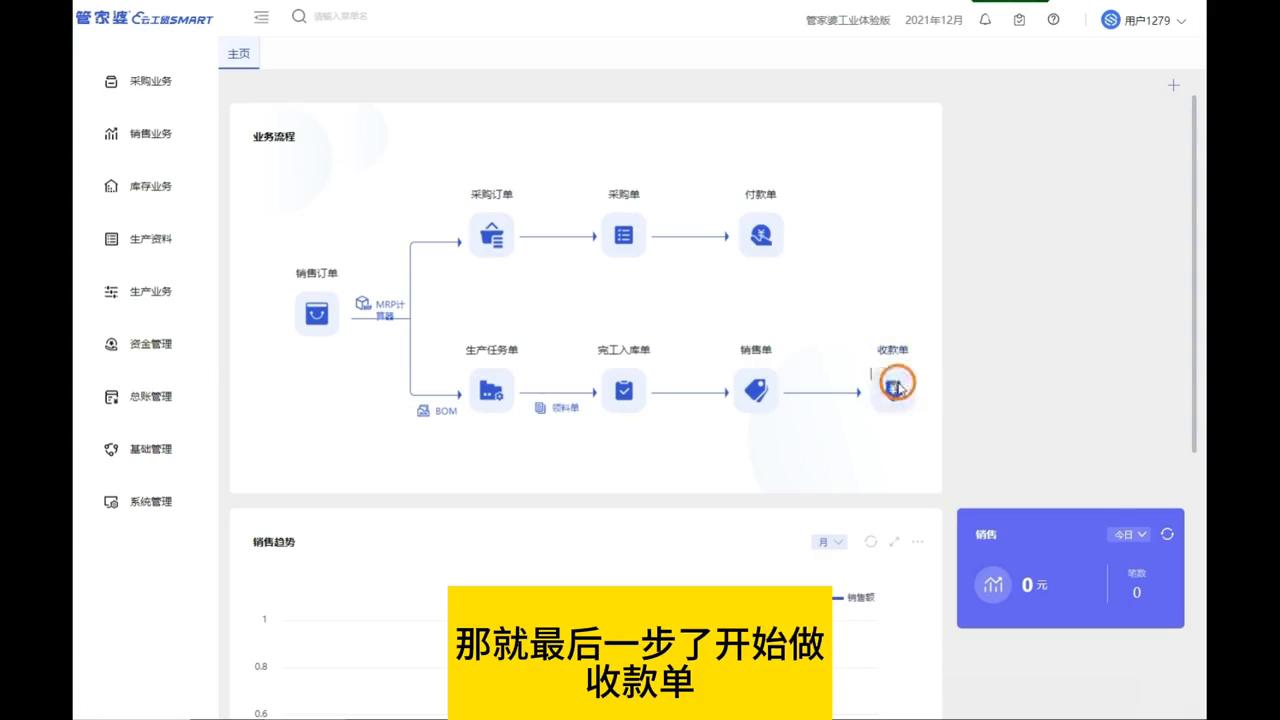
Task: Click the 完工入库单 icon
Action: tap(623, 391)
